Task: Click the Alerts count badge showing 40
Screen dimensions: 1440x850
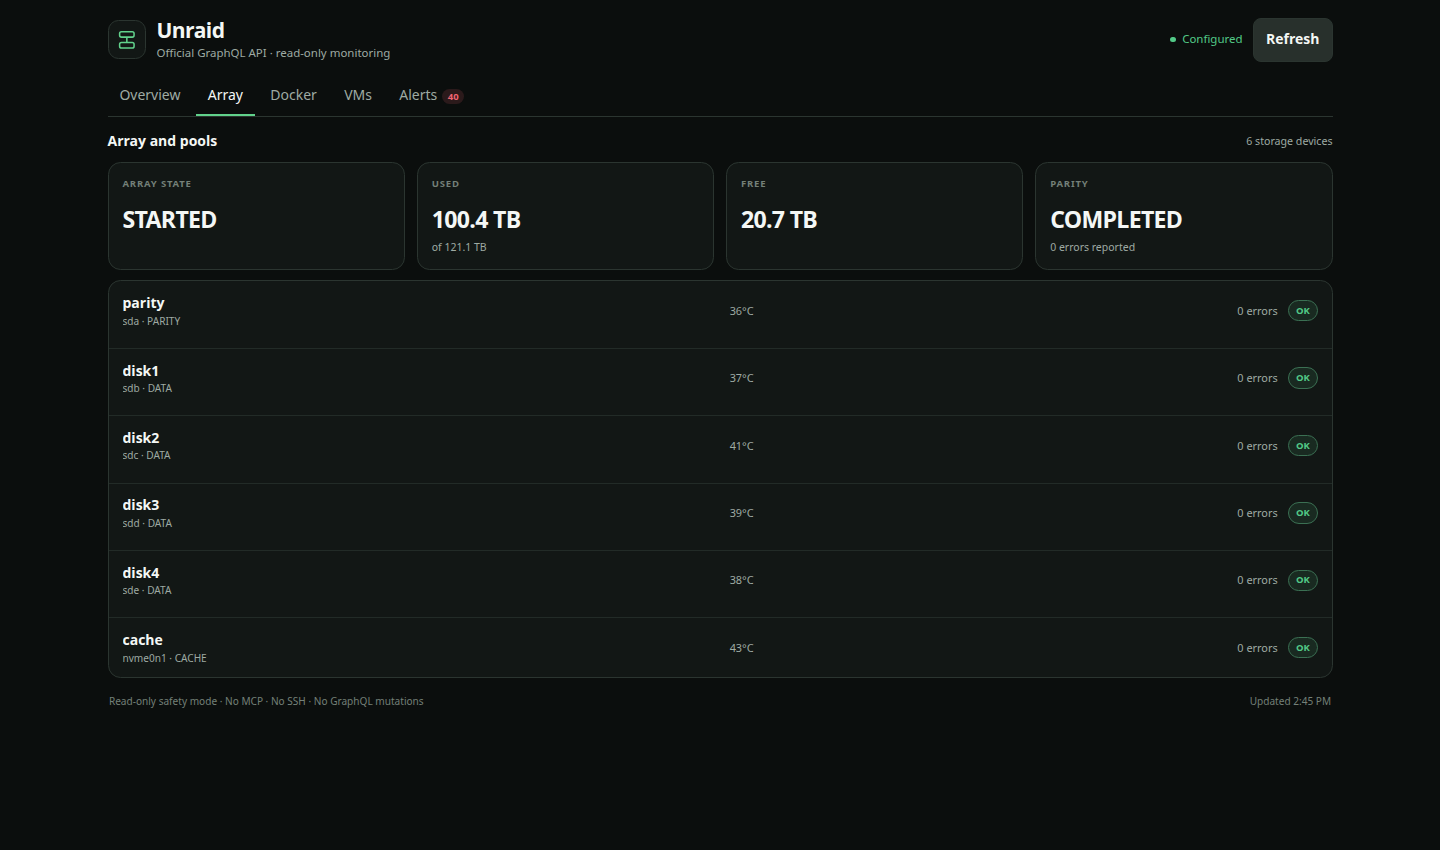Action: click(453, 97)
